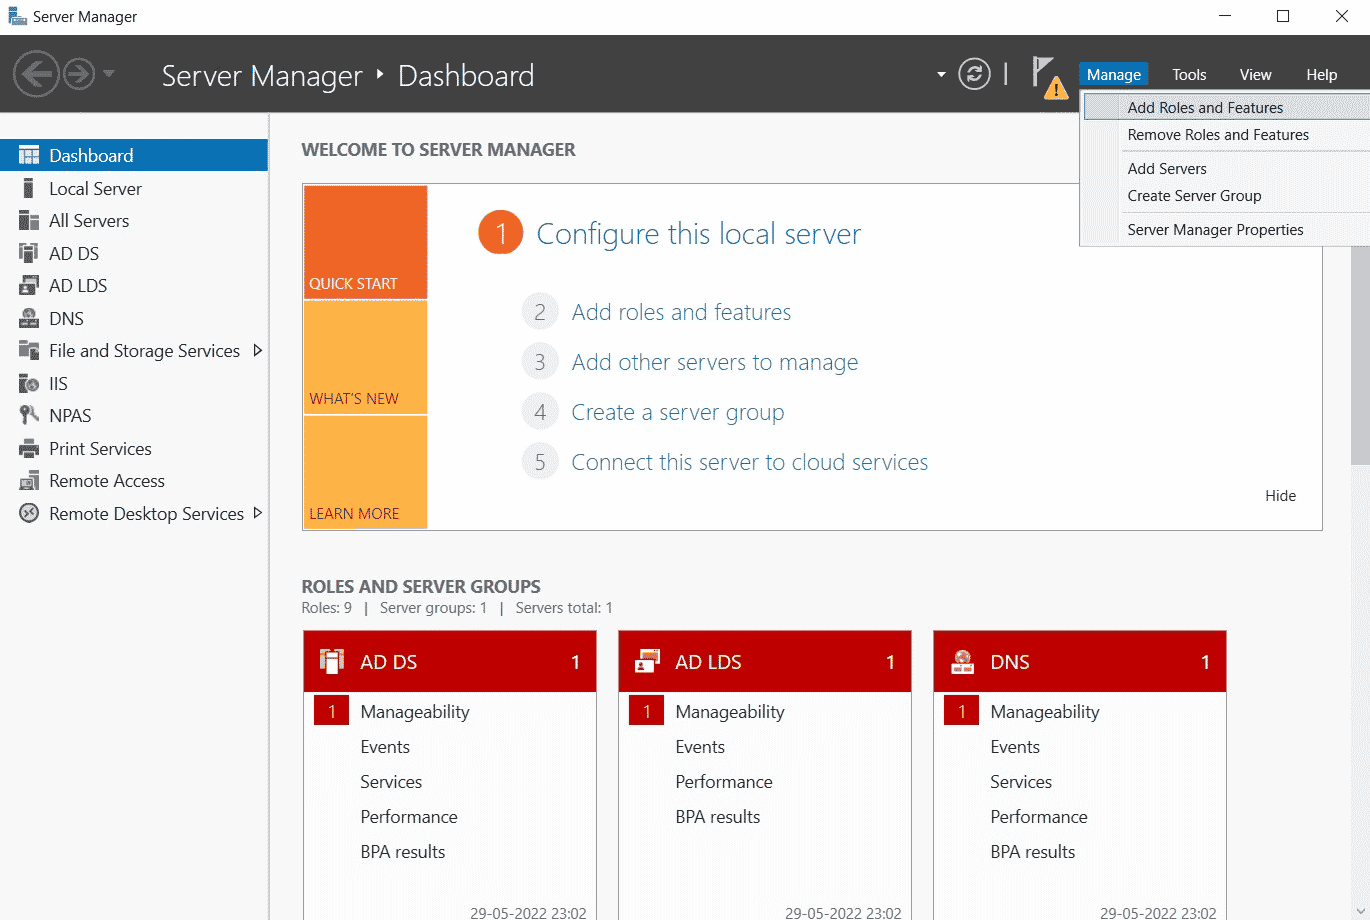1370x920 pixels.
Task: Open Manageability details in the AD DS tile
Action: [414, 711]
